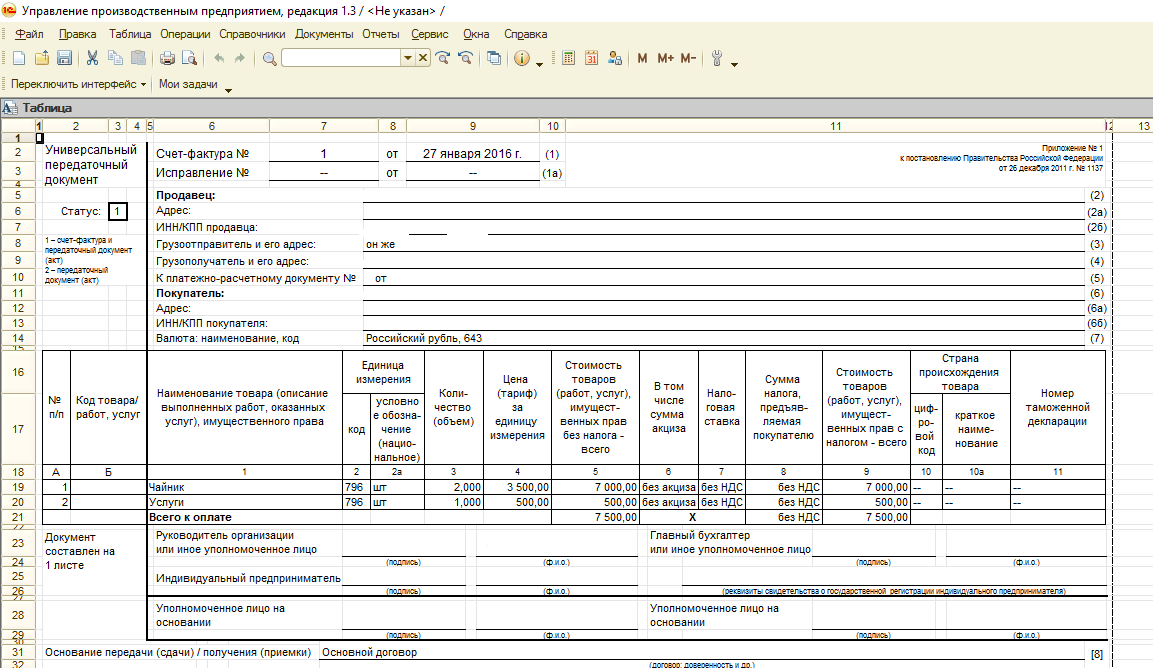1153x668 pixels.
Task: Clear the search field with X button
Action: point(423,58)
